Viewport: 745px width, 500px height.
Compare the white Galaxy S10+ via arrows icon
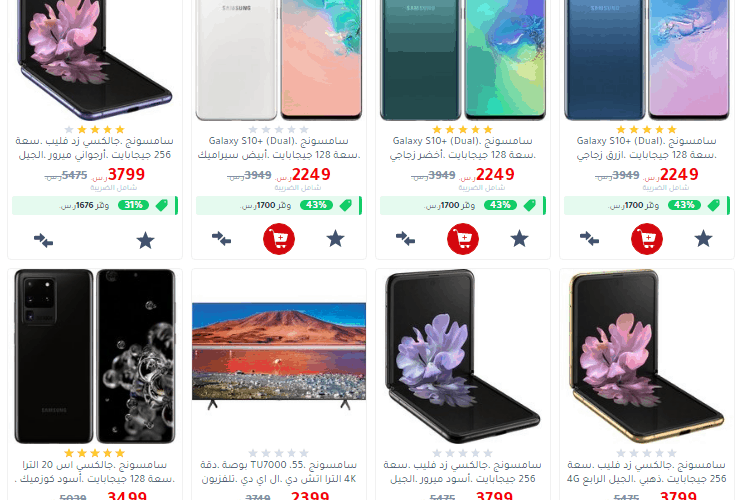click(x=221, y=239)
